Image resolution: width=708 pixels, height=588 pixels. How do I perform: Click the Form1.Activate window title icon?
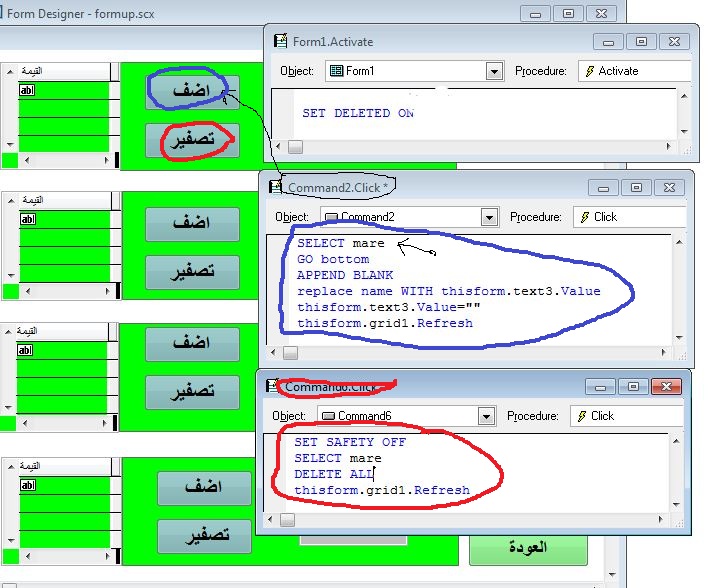(280, 41)
